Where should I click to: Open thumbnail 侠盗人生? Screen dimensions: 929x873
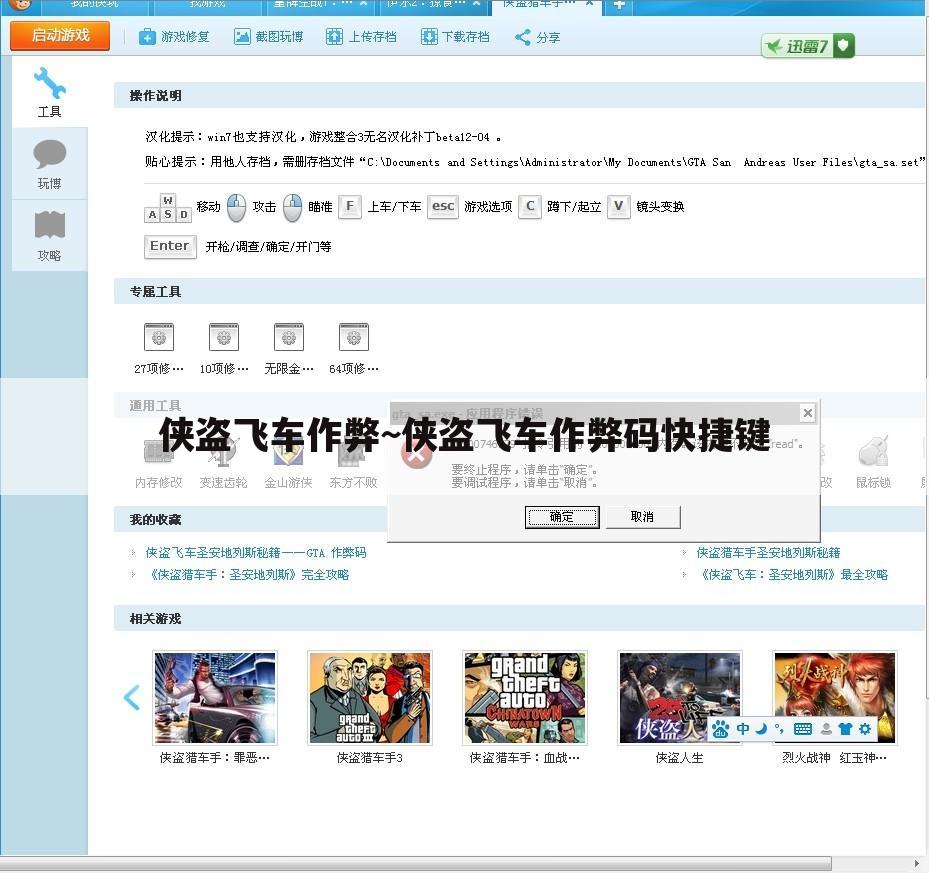click(x=680, y=698)
